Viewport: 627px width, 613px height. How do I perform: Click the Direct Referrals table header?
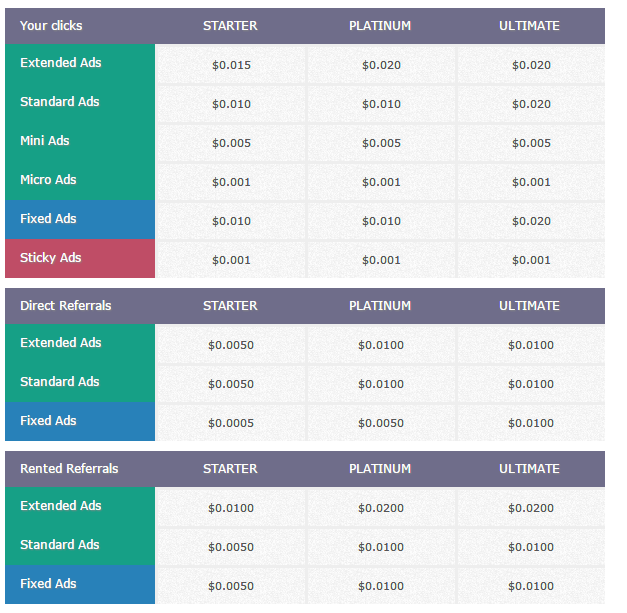[66, 306]
